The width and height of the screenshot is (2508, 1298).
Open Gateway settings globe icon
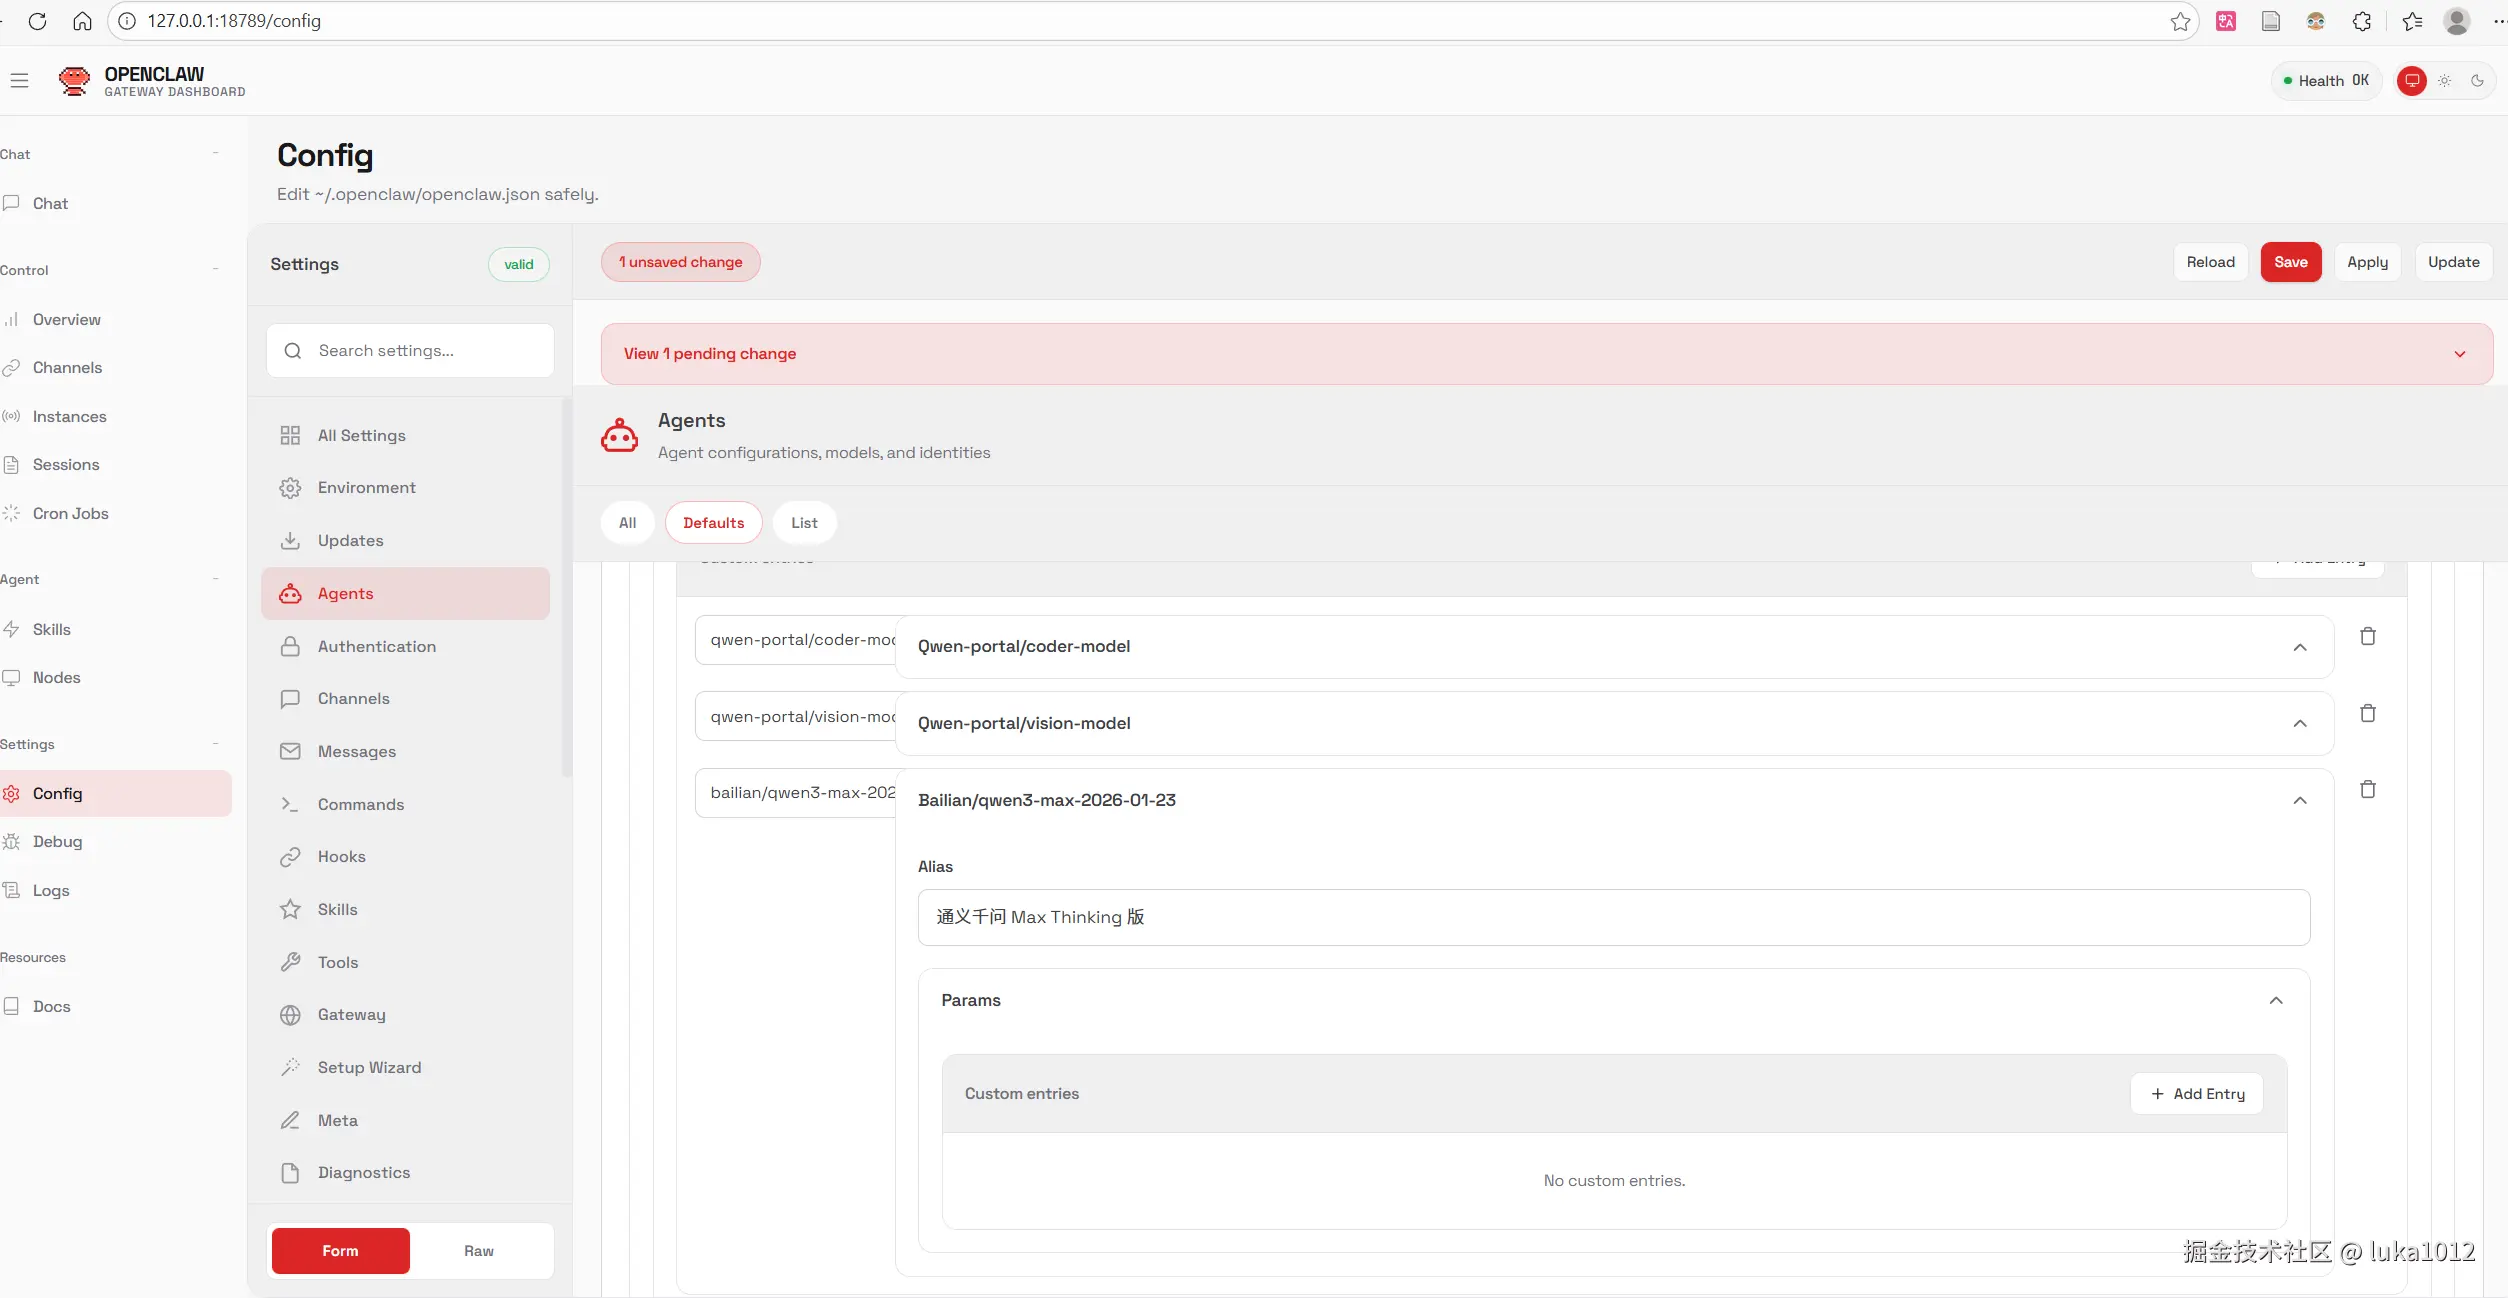pyautogui.click(x=290, y=1015)
